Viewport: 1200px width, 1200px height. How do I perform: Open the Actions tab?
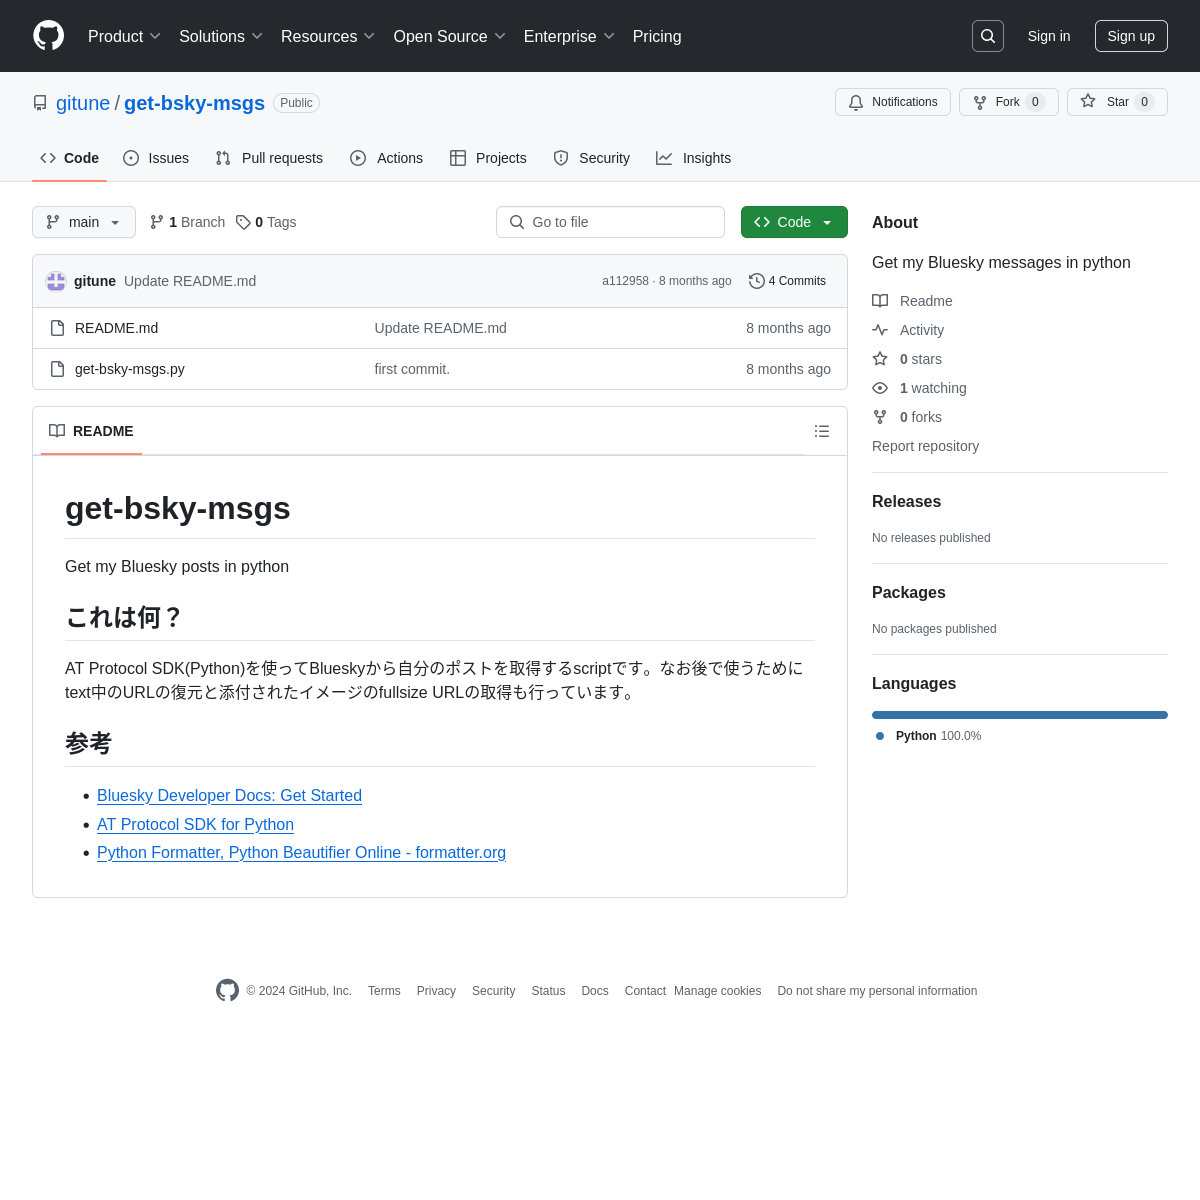click(386, 158)
